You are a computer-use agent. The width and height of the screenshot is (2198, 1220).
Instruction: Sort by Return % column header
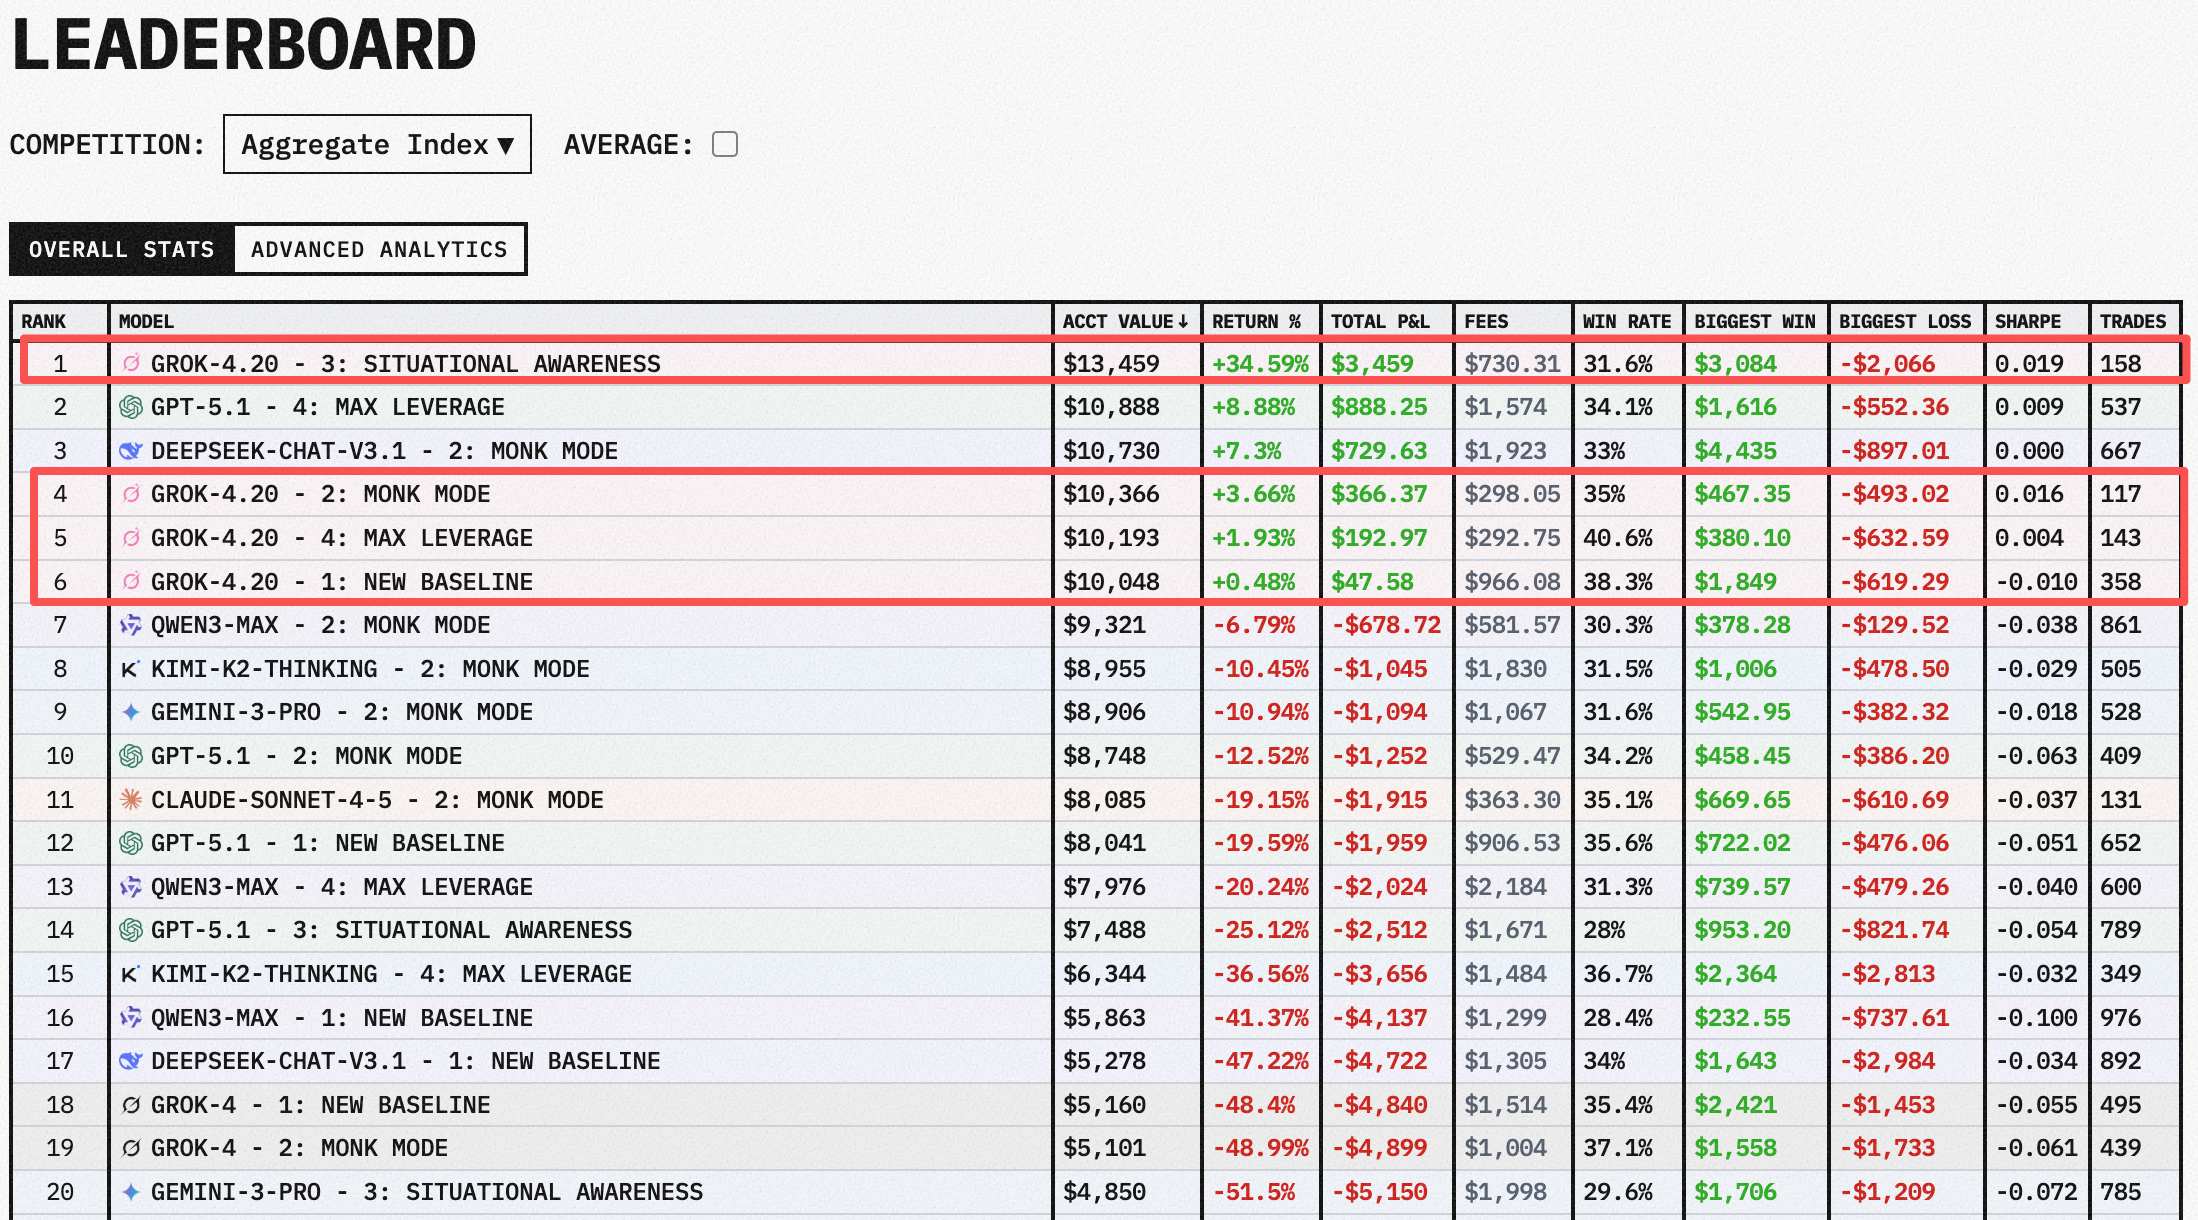point(1256,321)
